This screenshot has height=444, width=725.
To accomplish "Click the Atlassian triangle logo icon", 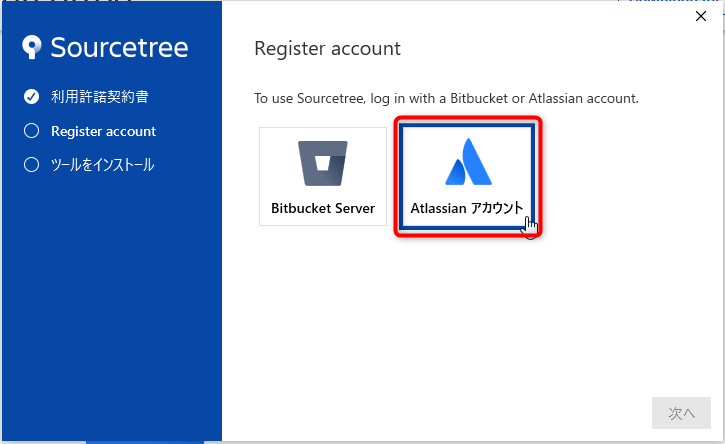I will pos(468,161).
